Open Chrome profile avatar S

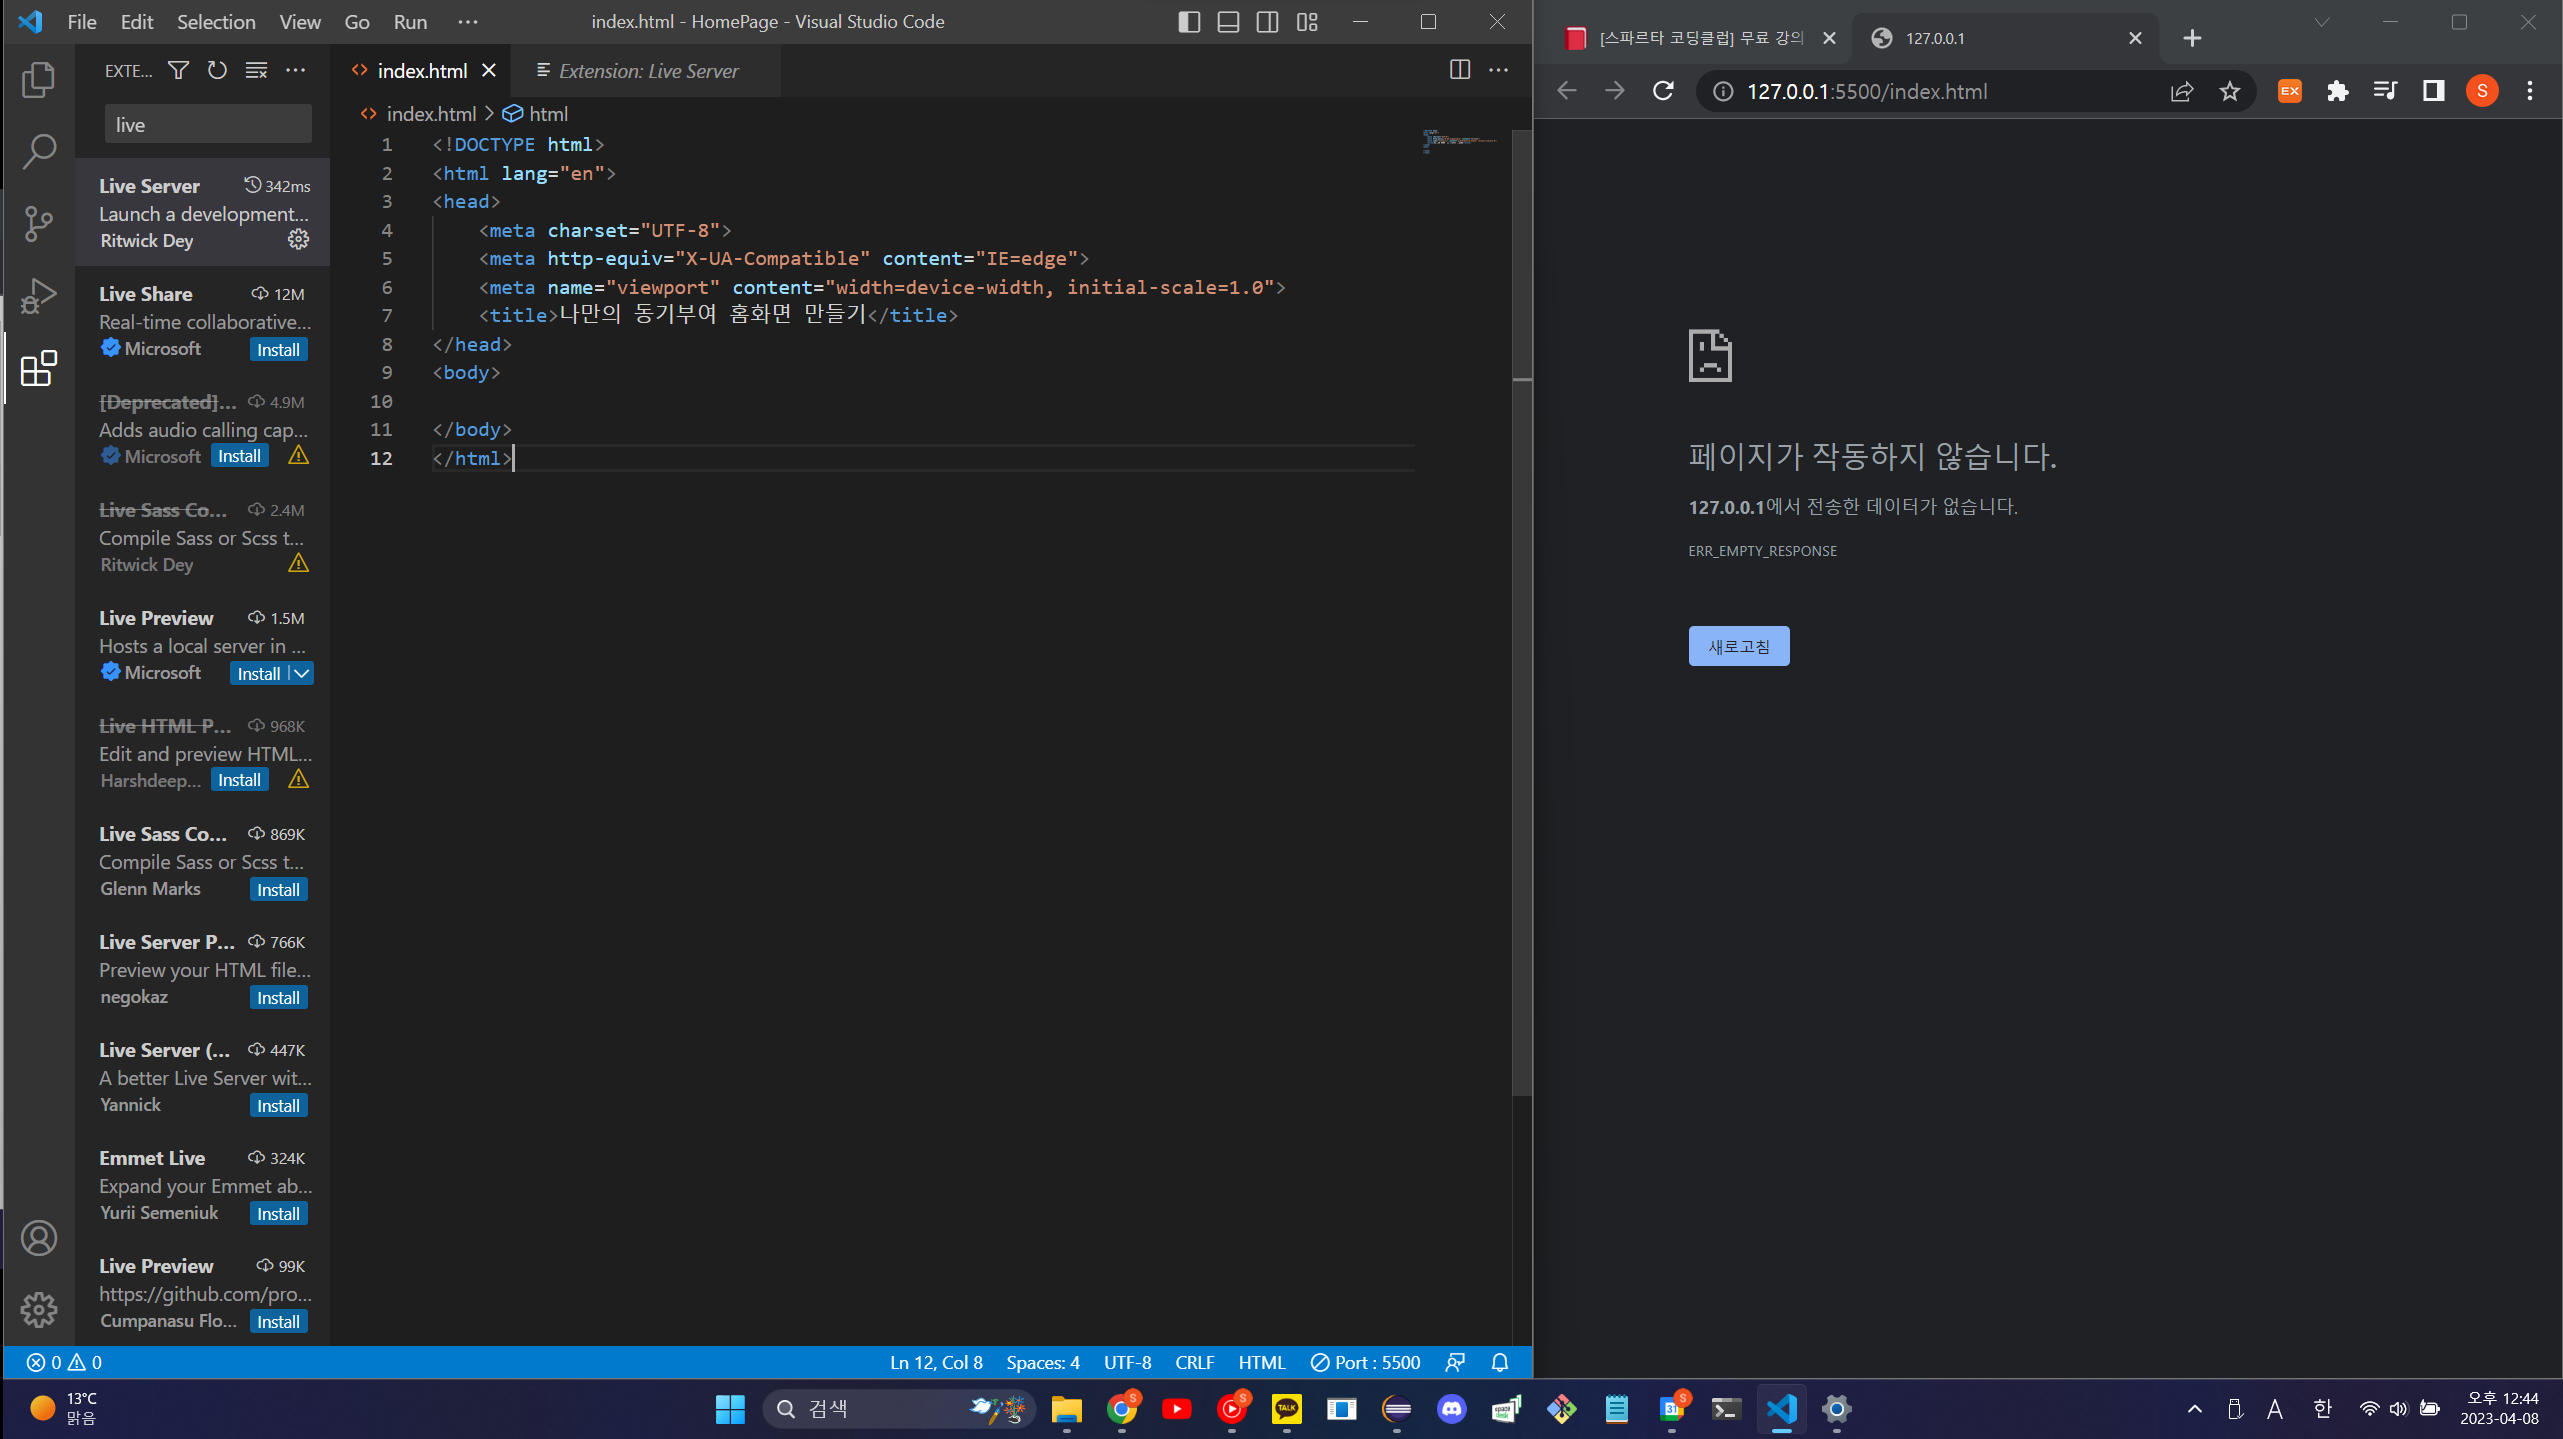(x=2482, y=91)
